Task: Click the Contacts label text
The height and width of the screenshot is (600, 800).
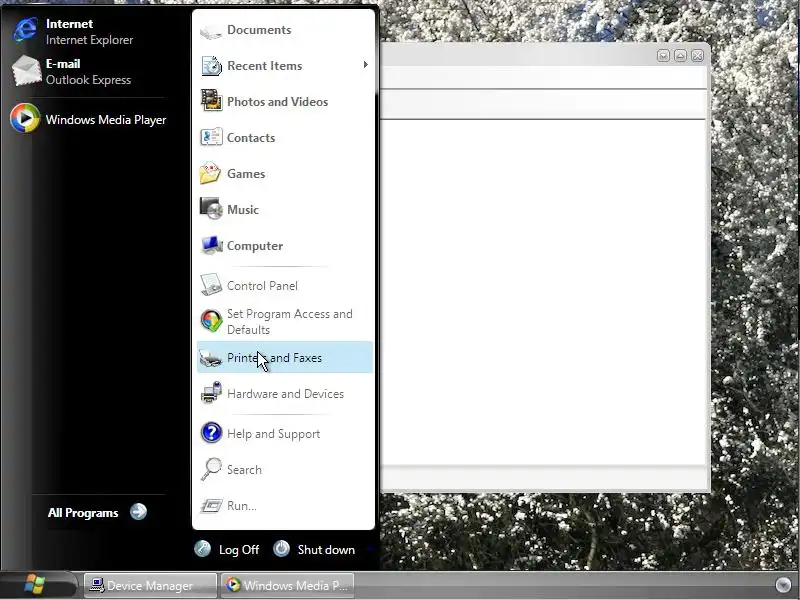Action: 251,138
